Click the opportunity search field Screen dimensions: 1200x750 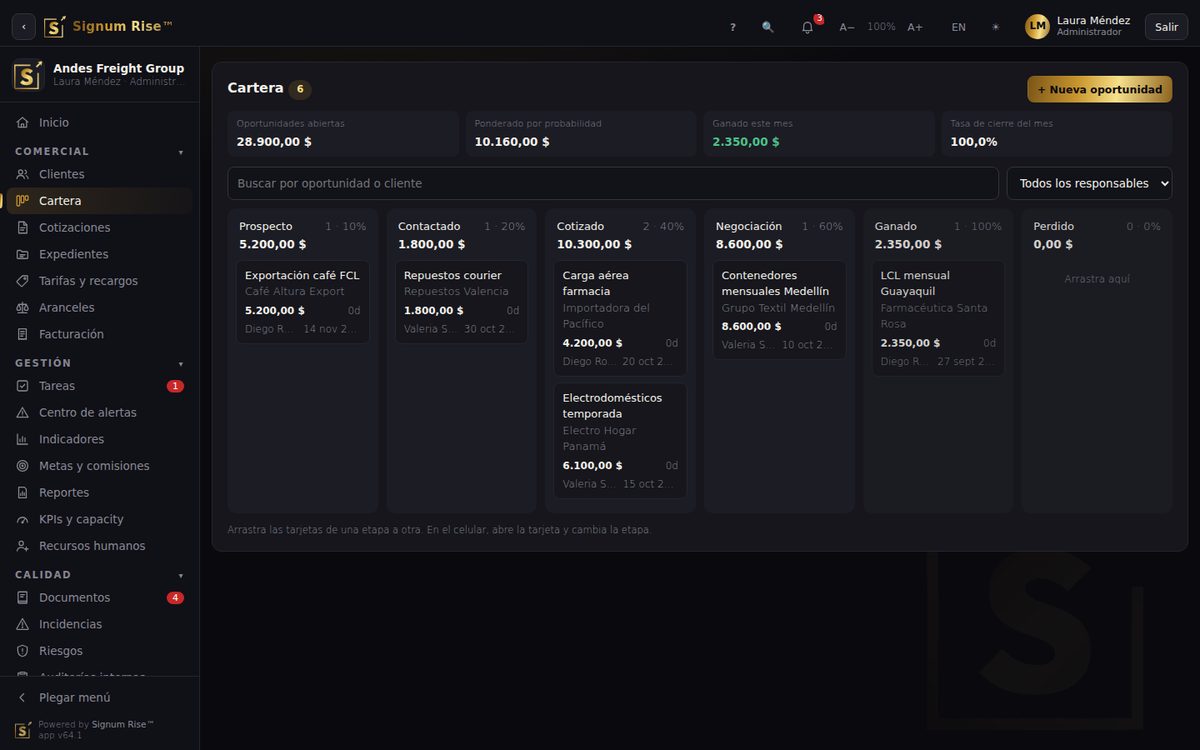613,183
